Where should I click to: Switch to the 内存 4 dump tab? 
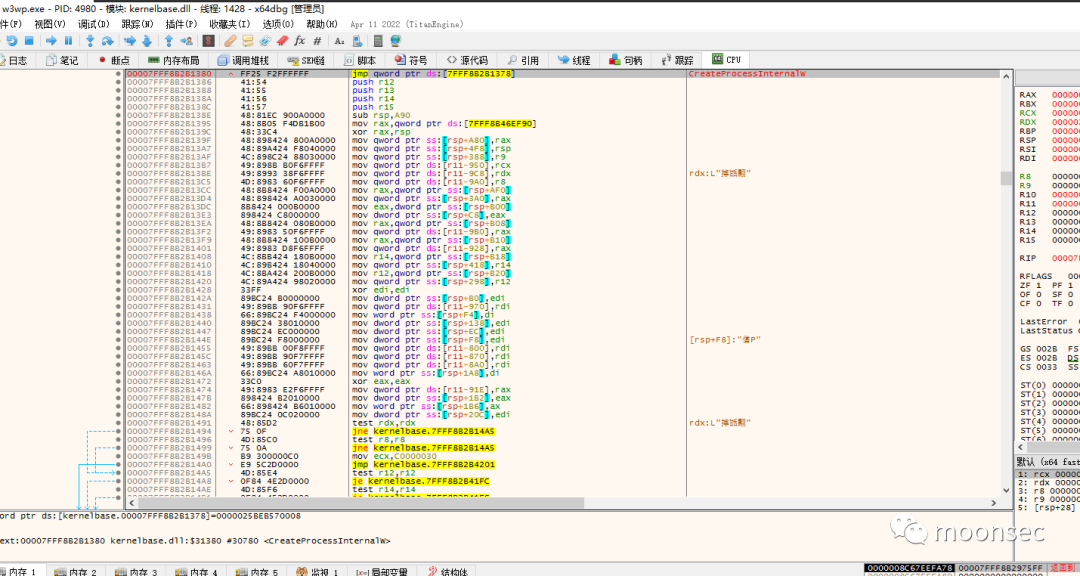[196, 571]
